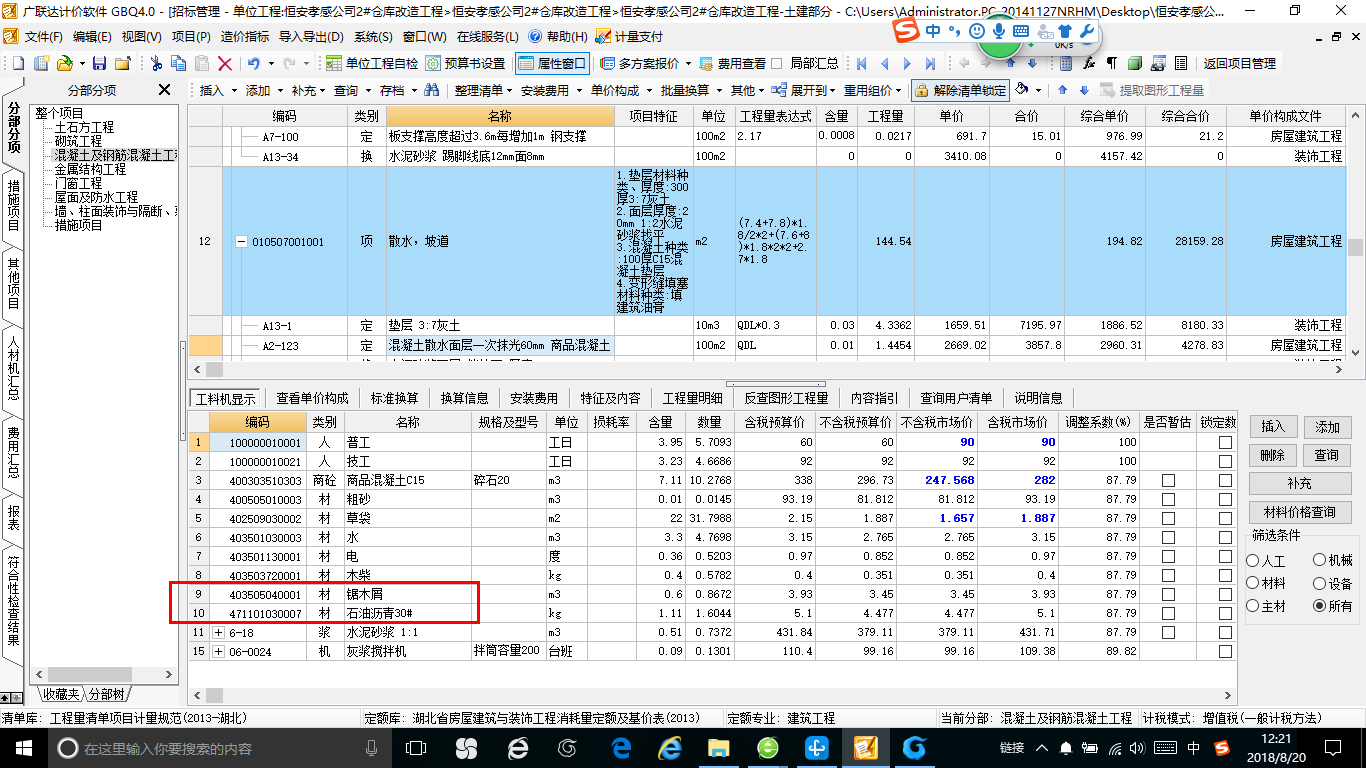Select the 主材 filter radio button
This screenshot has width=1366, height=768.
tap(1253, 606)
